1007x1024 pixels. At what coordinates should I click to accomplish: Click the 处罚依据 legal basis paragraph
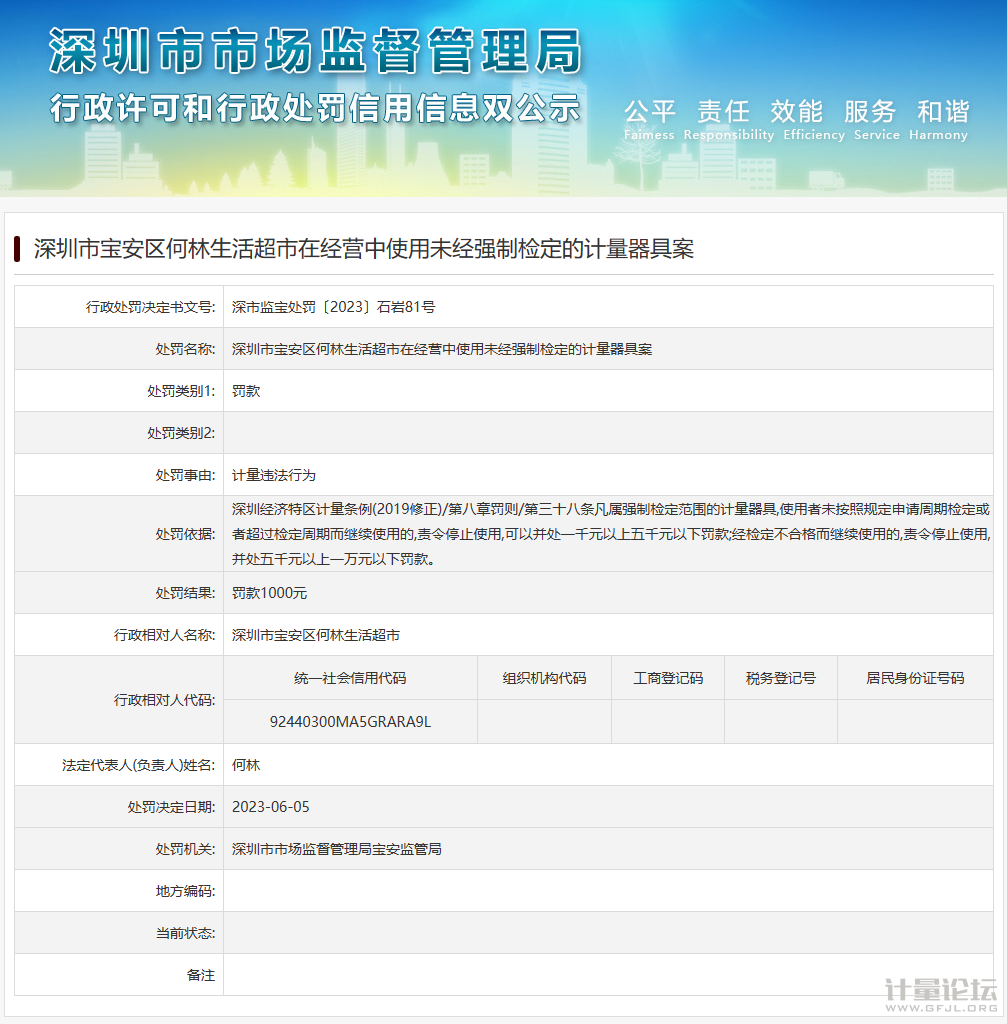(610, 534)
